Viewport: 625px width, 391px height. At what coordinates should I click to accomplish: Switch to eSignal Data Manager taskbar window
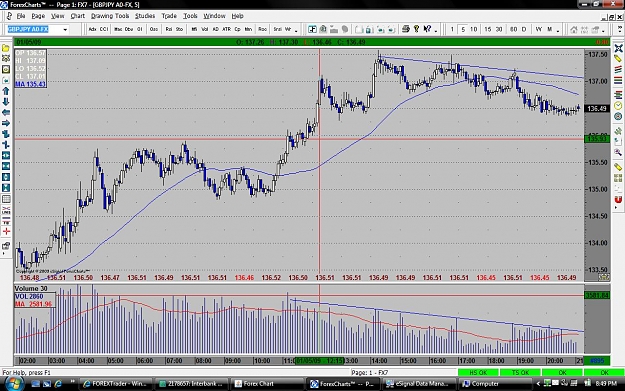point(418,383)
